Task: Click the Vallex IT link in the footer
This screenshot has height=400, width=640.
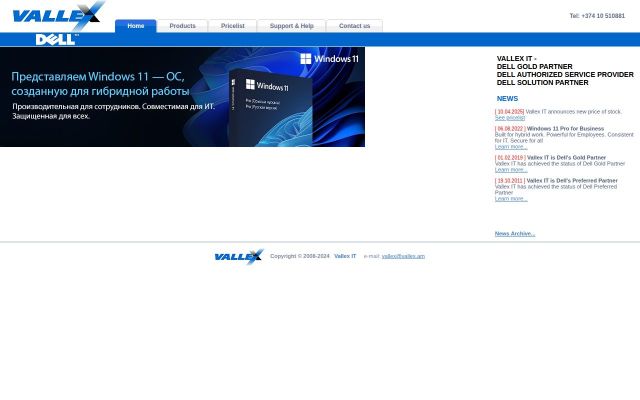Action: [x=345, y=256]
